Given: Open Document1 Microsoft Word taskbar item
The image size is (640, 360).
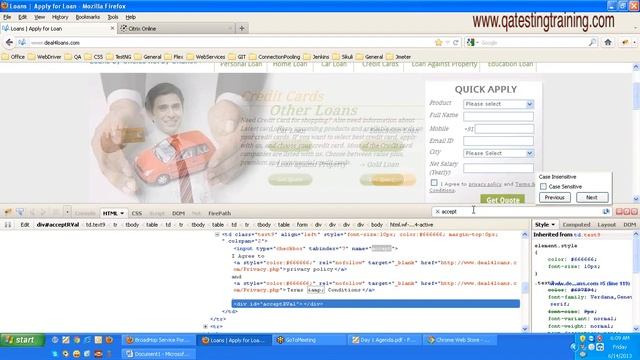Looking at the screenshot, I should (159, 354).
